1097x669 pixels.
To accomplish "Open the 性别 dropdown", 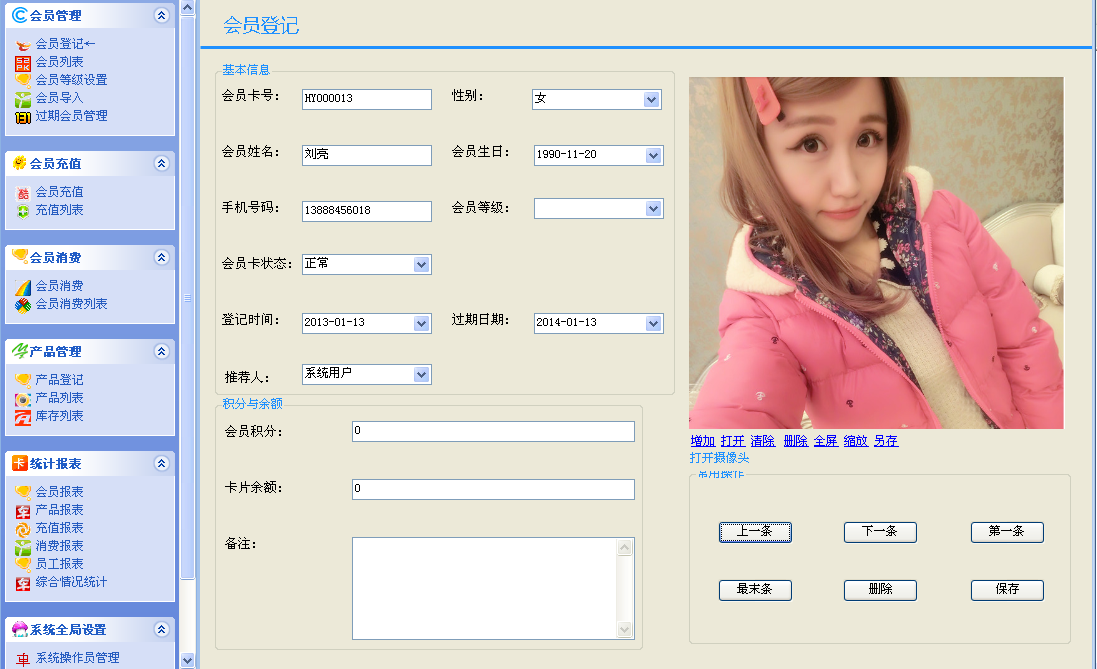I will click(652, 99).
